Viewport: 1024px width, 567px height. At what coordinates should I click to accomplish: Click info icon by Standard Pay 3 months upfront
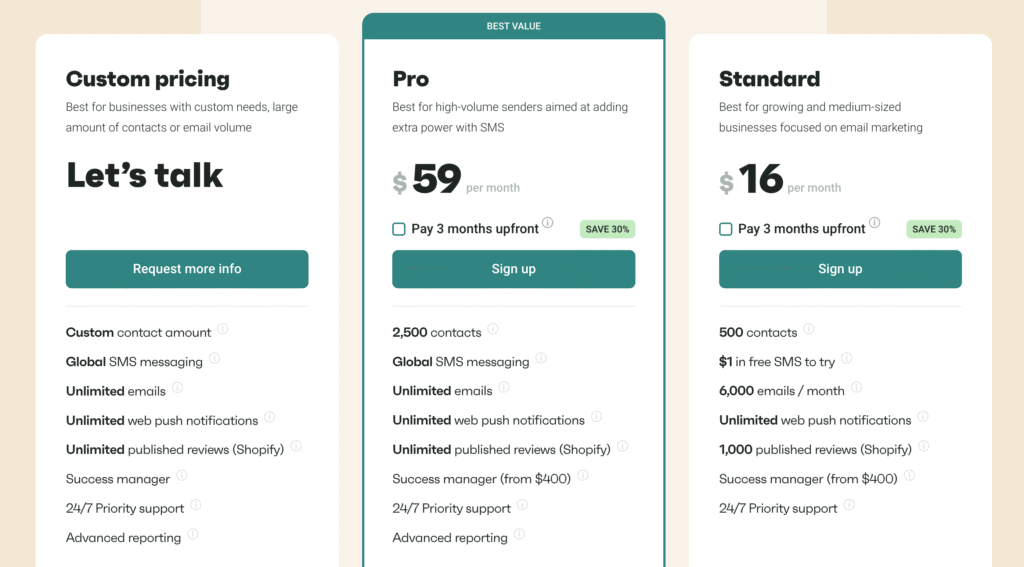(x=874, y=223)
